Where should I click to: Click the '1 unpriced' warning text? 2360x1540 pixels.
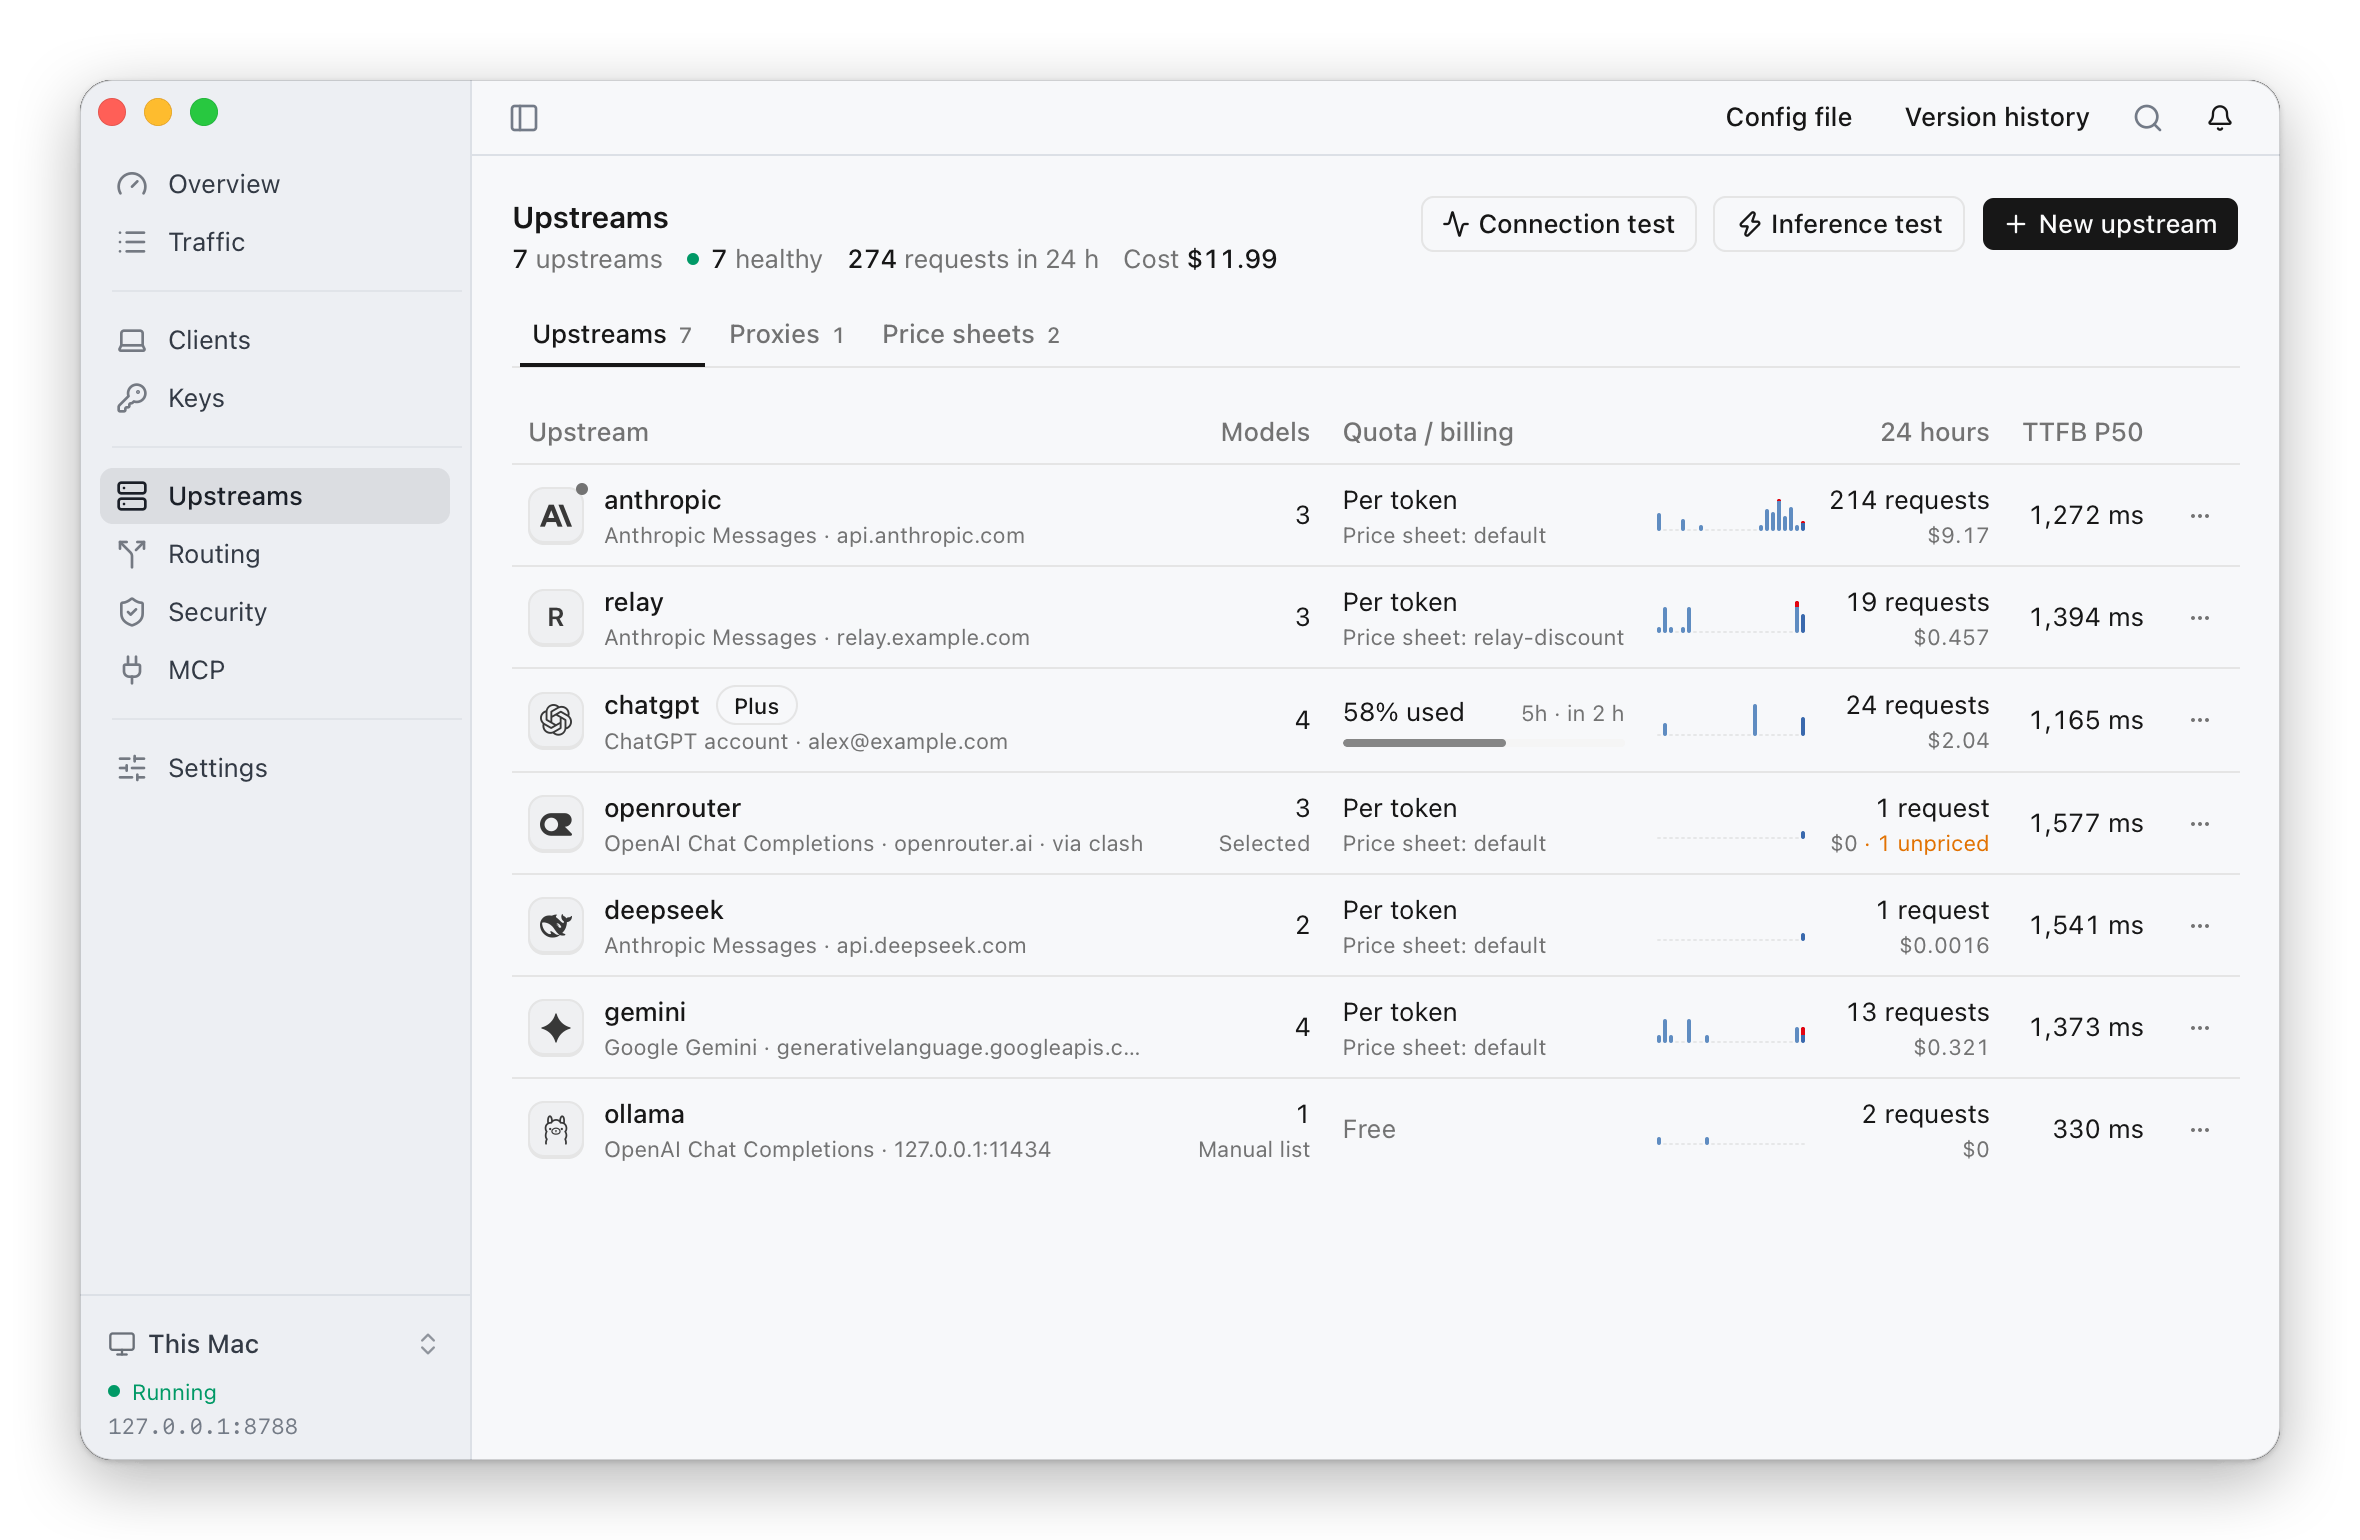point(1933,844)
